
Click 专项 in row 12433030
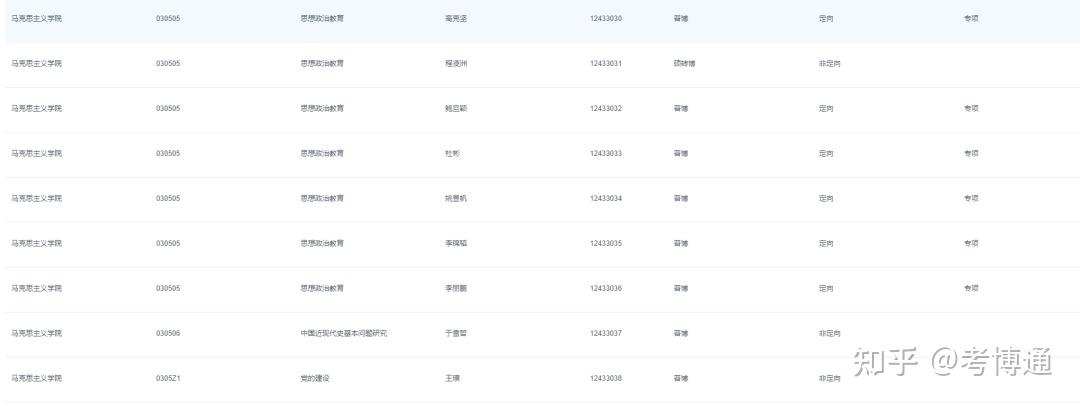tap(970, 19)
